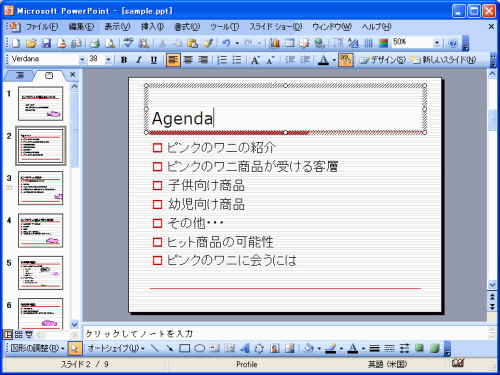
Task: Insert a diagram or organization chart
Action: point(259,348)
